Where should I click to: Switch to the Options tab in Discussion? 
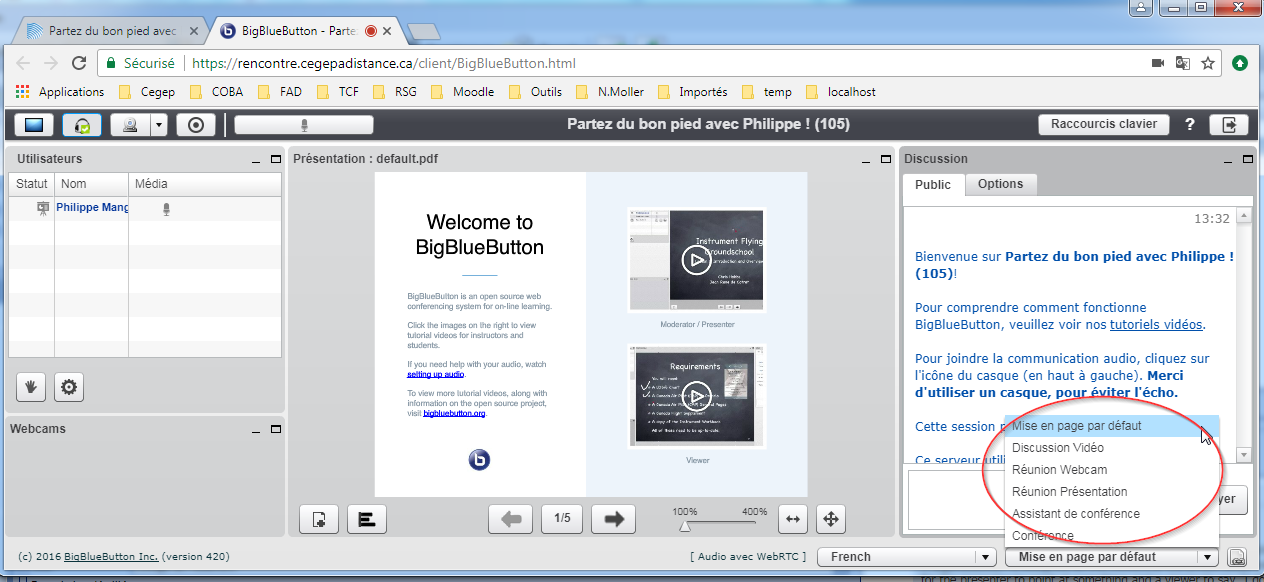[x=1000, y=184]
